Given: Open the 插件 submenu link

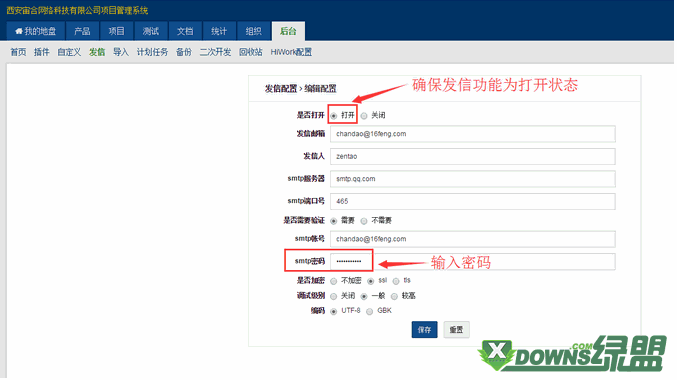Looking at the screenshot, I should tap(41, 52).
